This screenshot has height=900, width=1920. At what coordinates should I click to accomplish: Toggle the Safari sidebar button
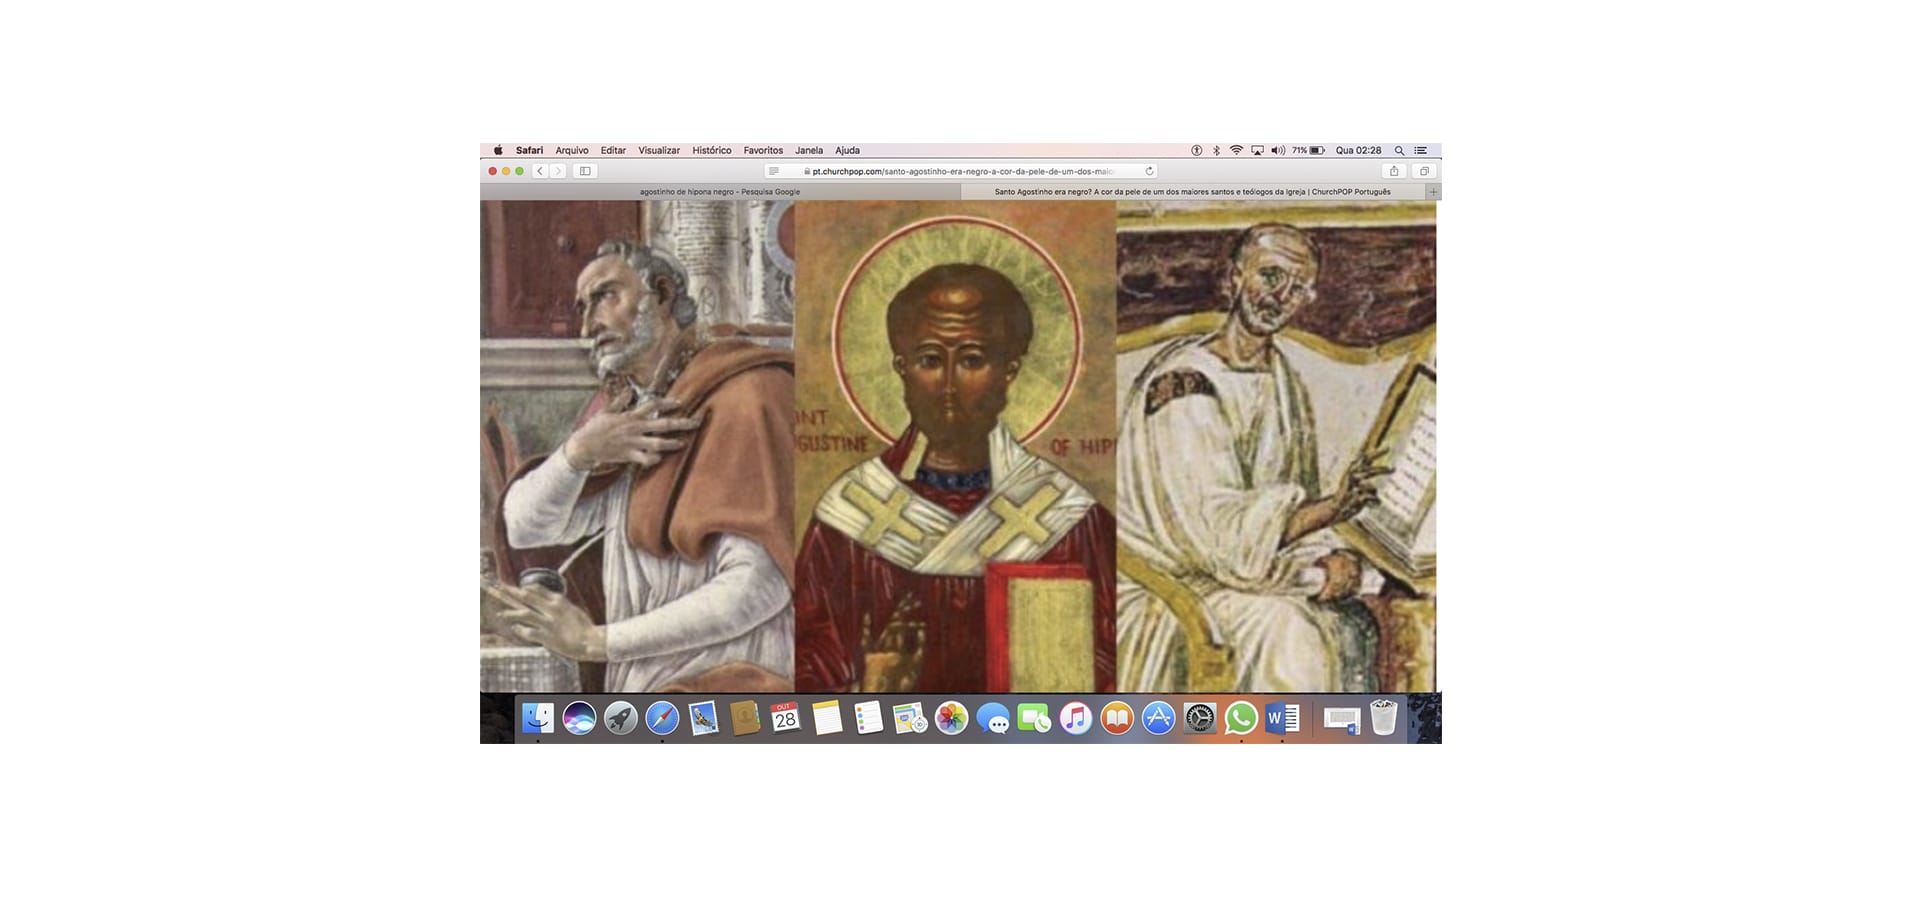(x=585, y=171)
